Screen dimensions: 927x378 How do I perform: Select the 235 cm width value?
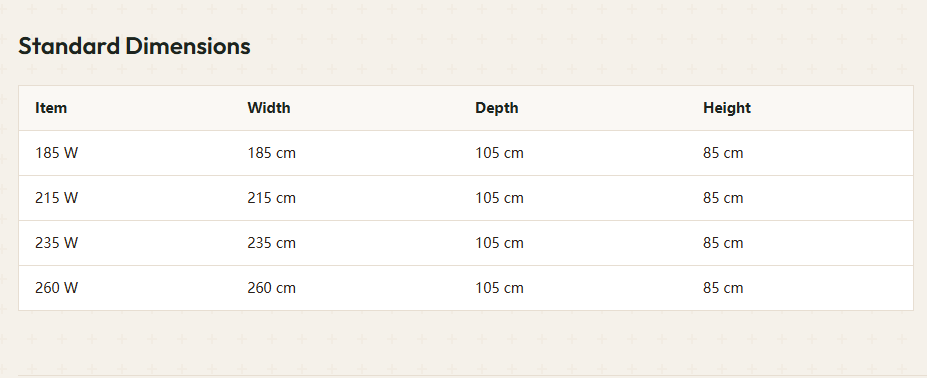click(271, 243)
